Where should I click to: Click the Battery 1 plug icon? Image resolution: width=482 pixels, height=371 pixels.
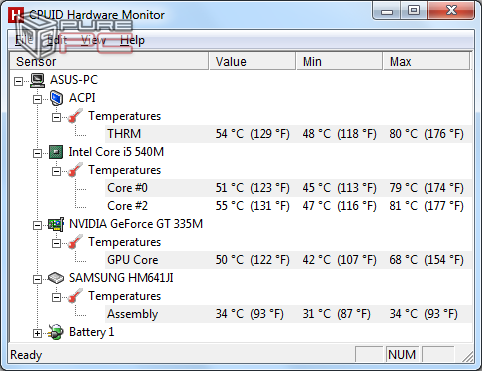pyautogui.click(x=56, y=332)
